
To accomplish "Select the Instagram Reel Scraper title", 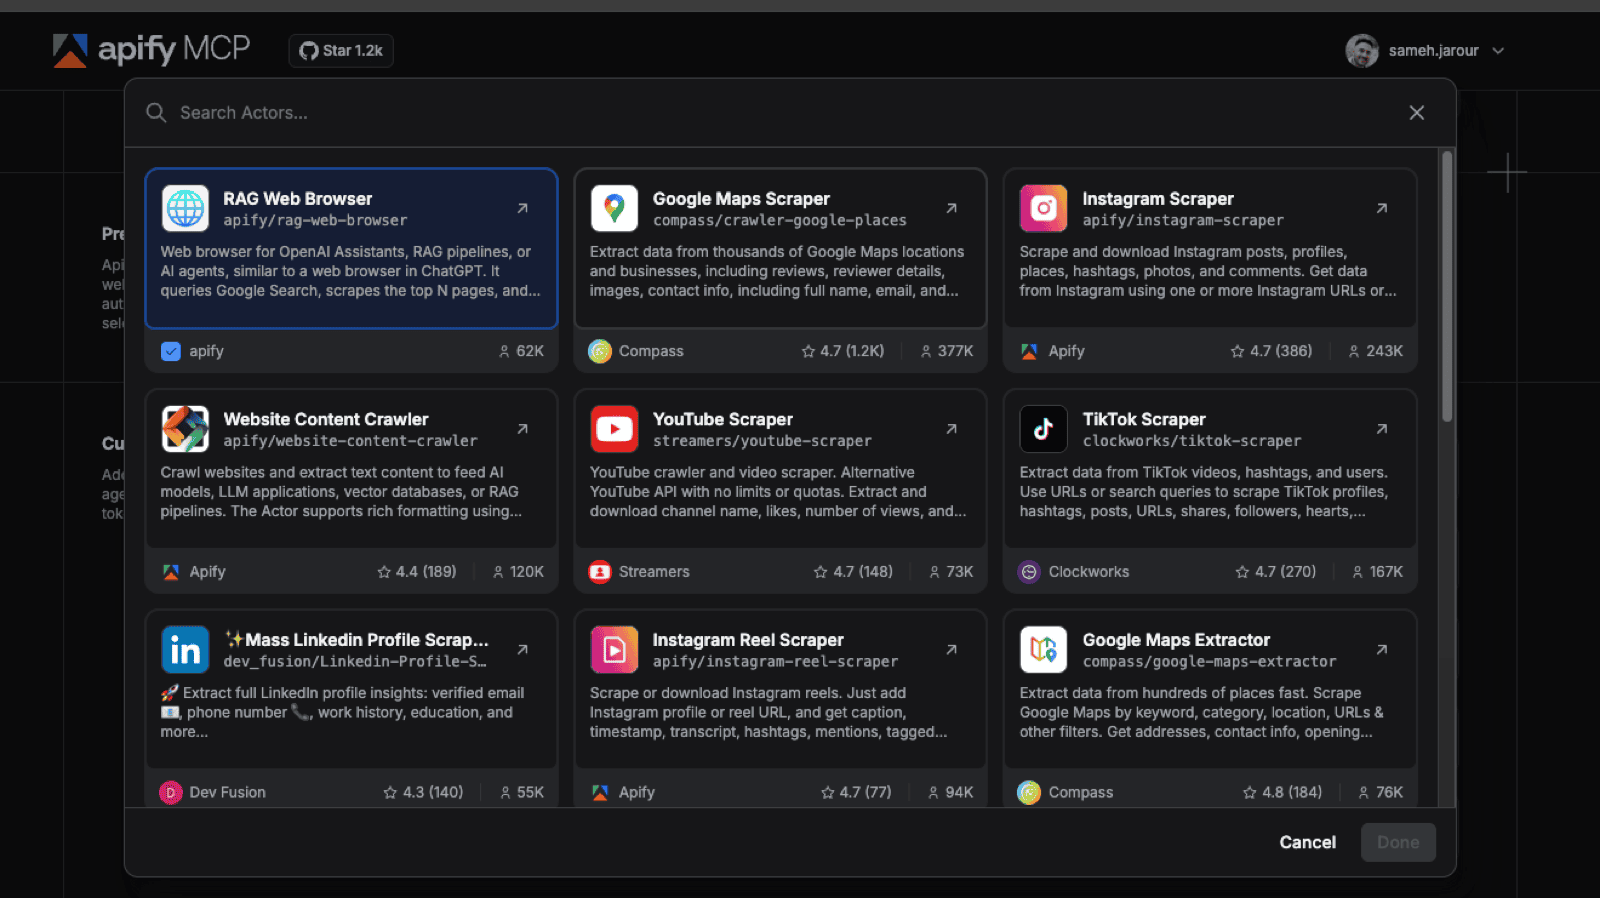I will coord(748,640).
